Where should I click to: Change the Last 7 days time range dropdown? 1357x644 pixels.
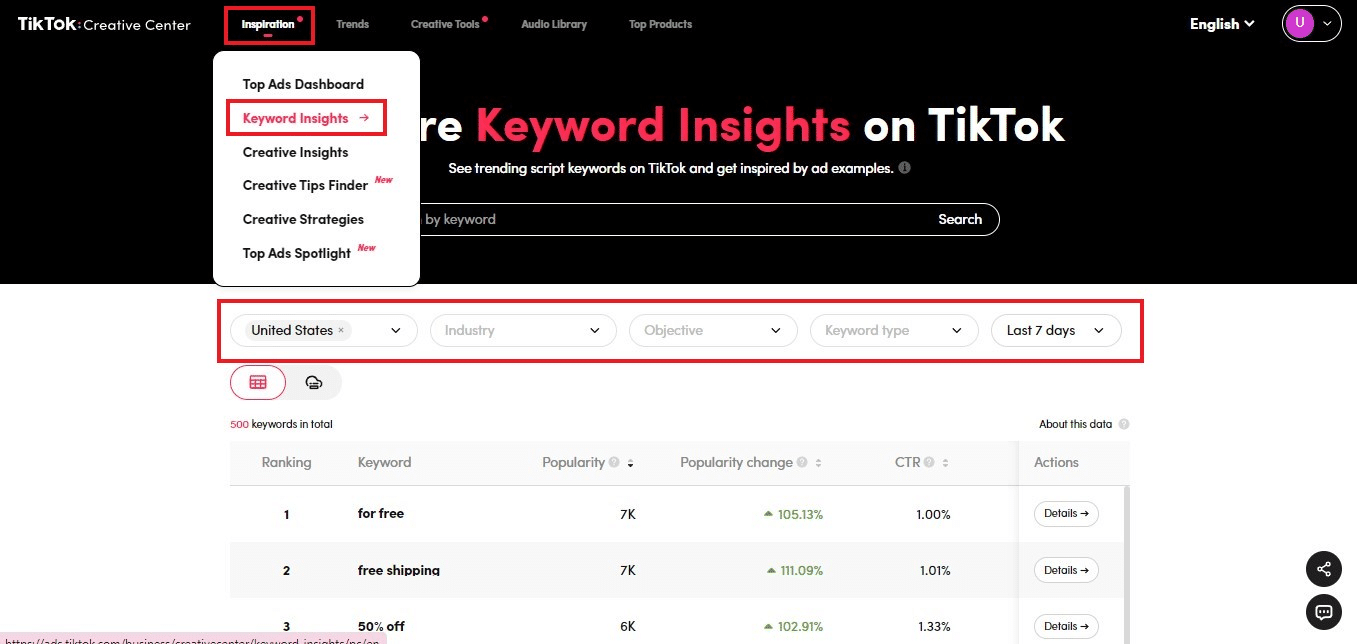click(1056, 330)
